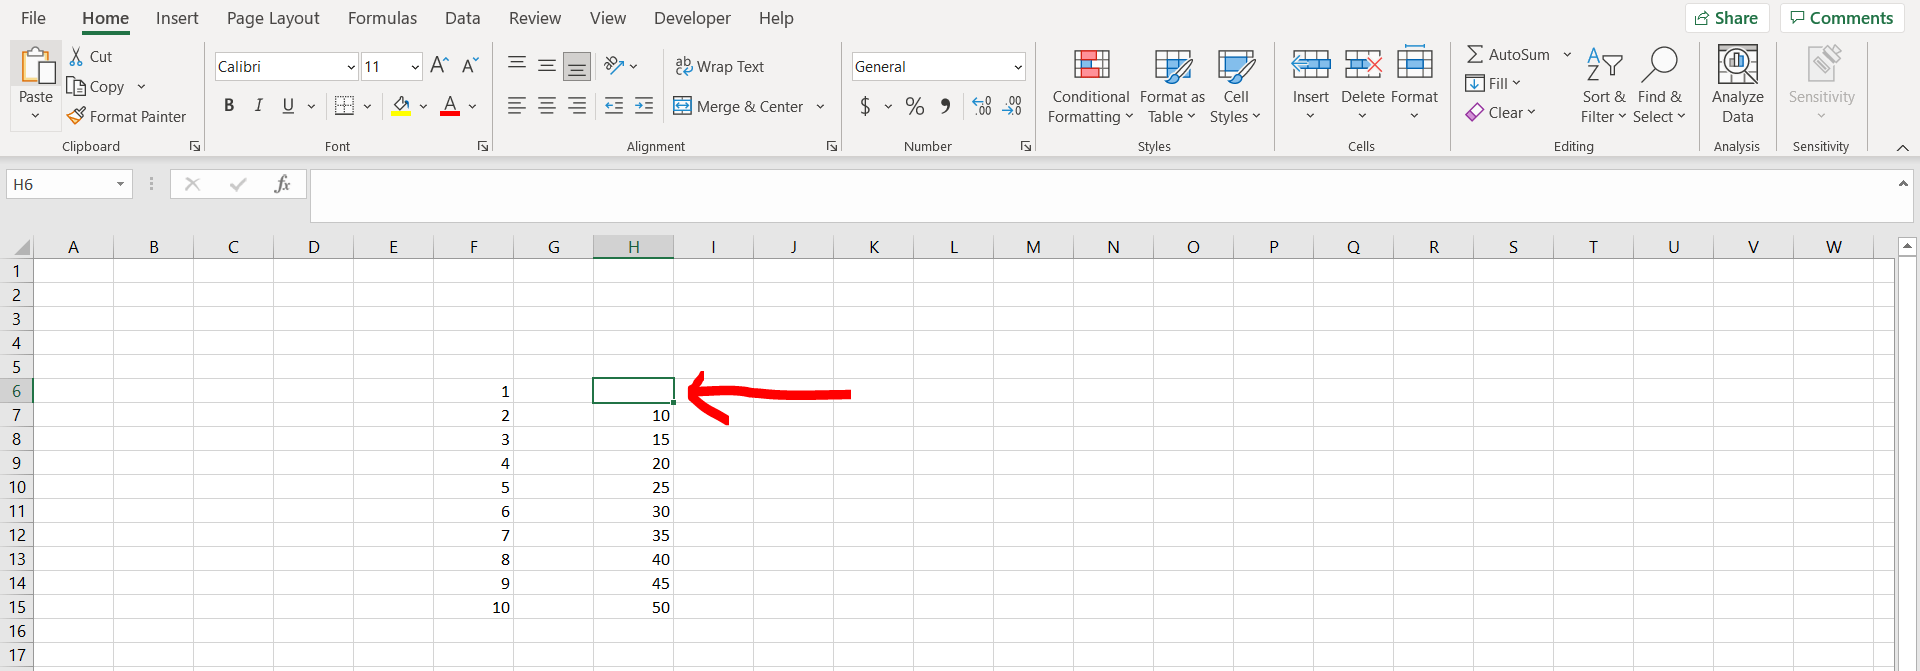The width and height of the screenshot is (1920, 671).
Task: Open the font size dropdown
Action: pos(415,67)
